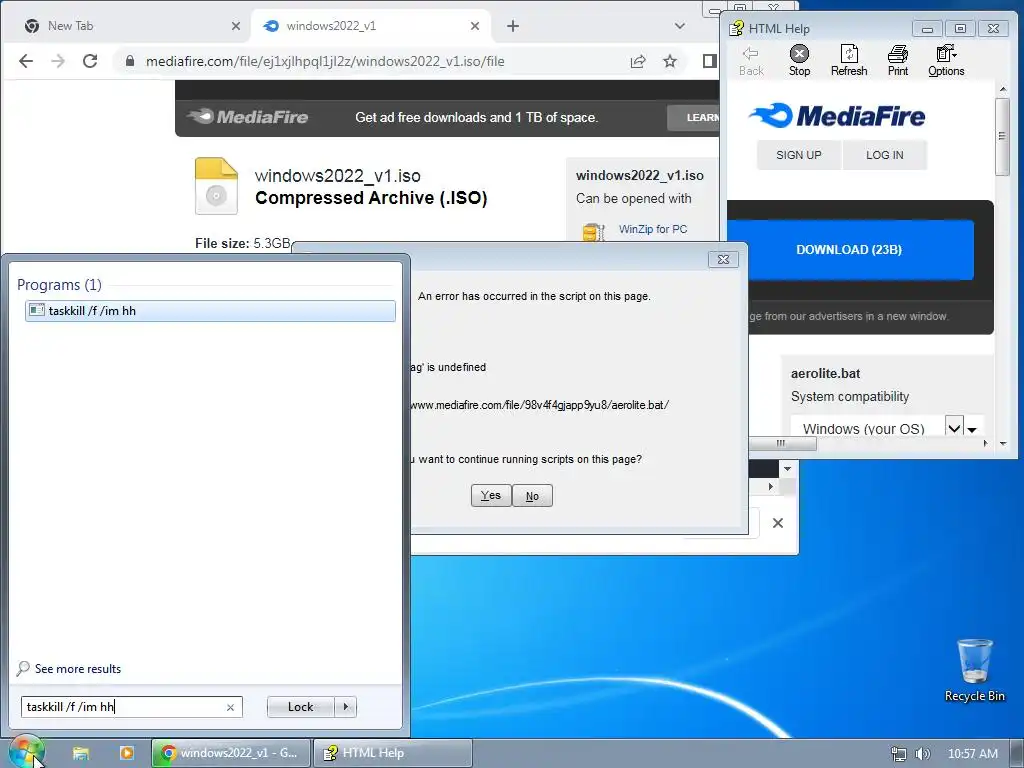
Task: Open Windows Explorer from taskbar
Action: click(80, 753)
